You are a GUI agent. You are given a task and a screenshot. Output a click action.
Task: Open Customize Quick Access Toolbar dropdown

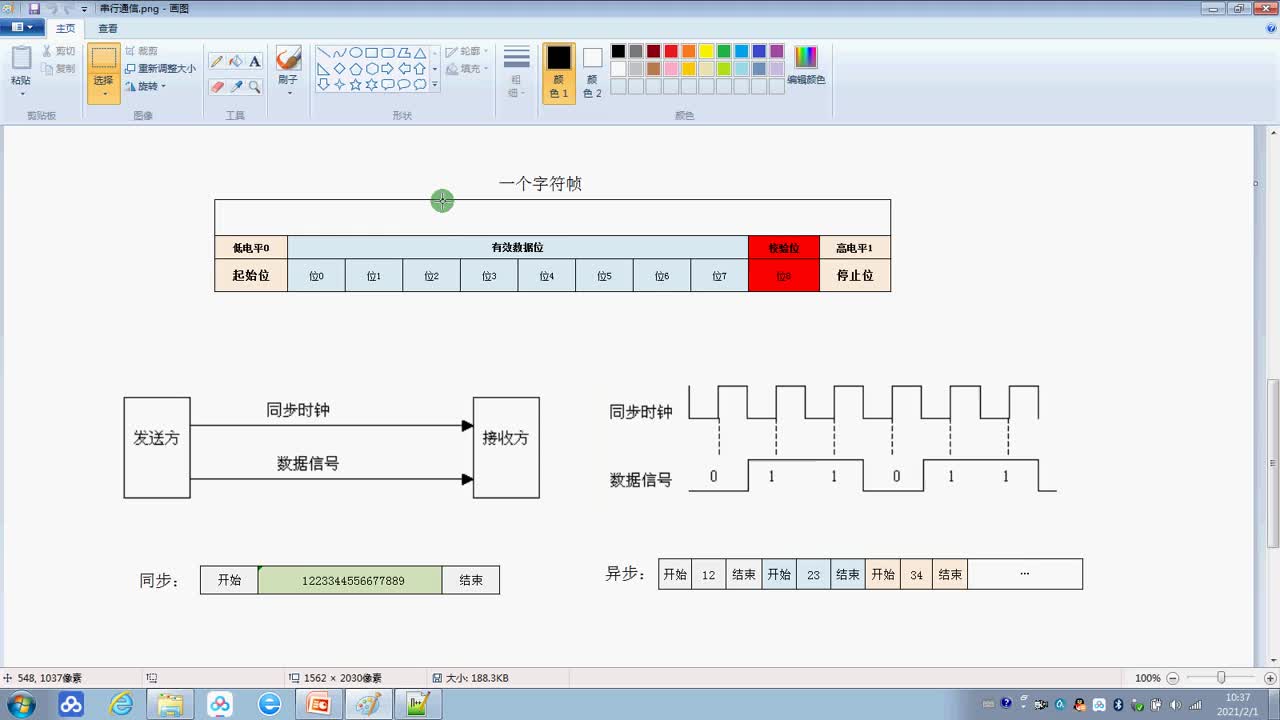point(84,8)
